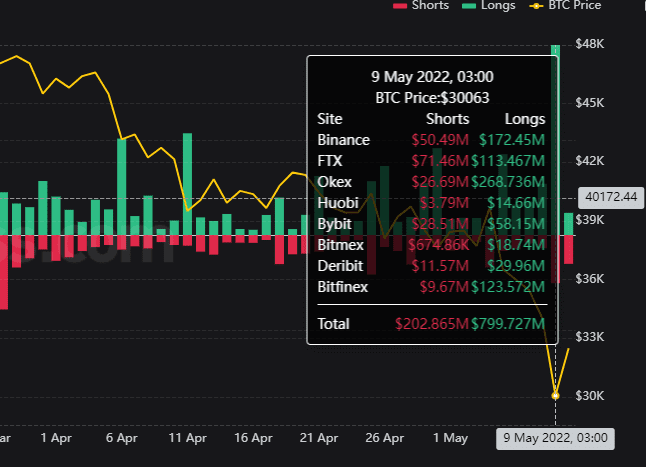This screenshot has width=646, height=467.
Task: Click the Huobi longs value $14.66M
Action: 516,203
